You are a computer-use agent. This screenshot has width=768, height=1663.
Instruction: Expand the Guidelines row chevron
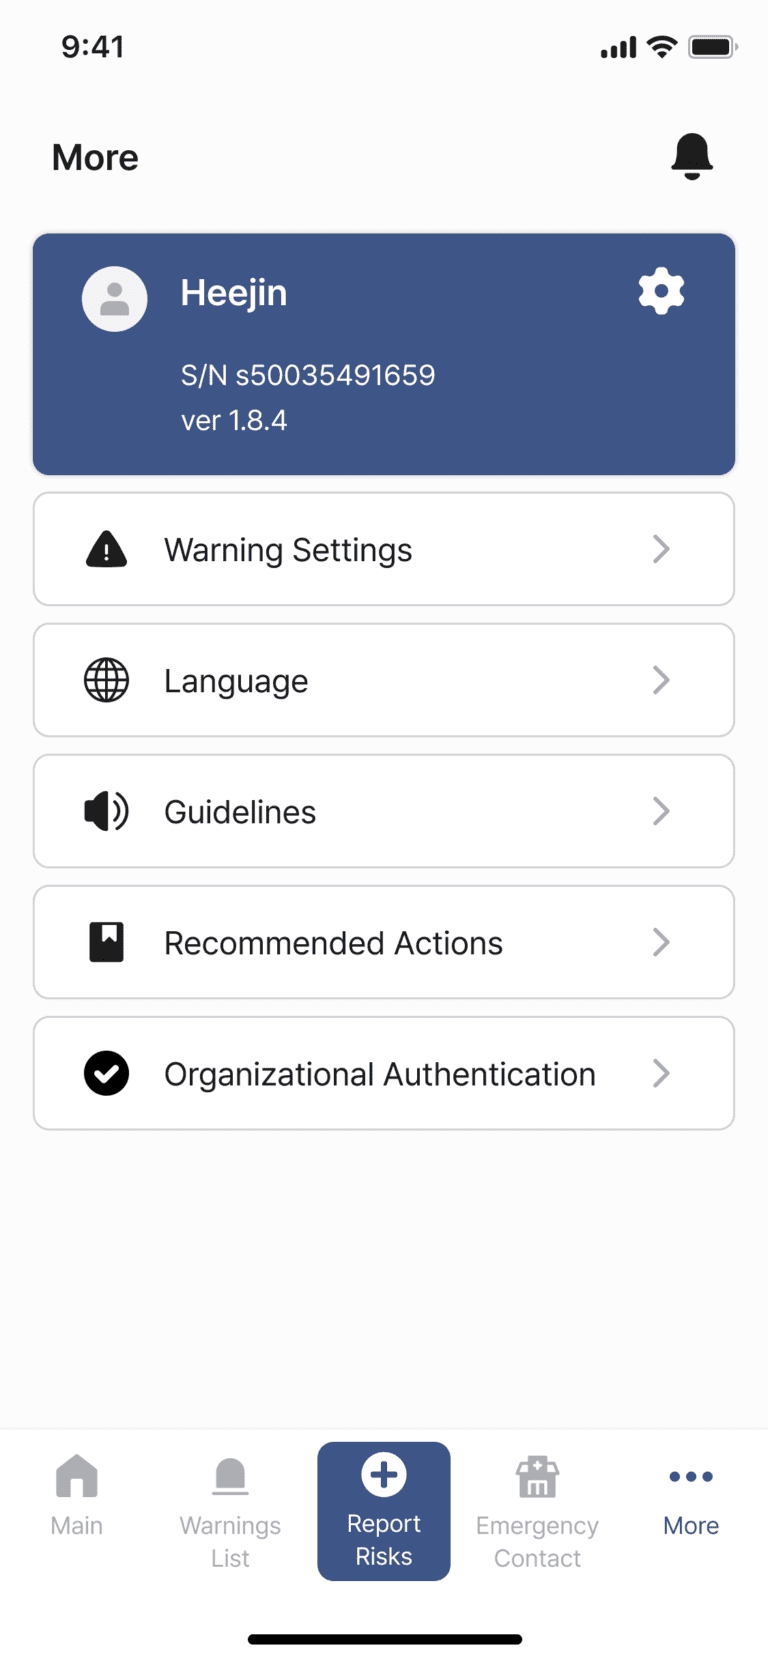click(661, 811)
